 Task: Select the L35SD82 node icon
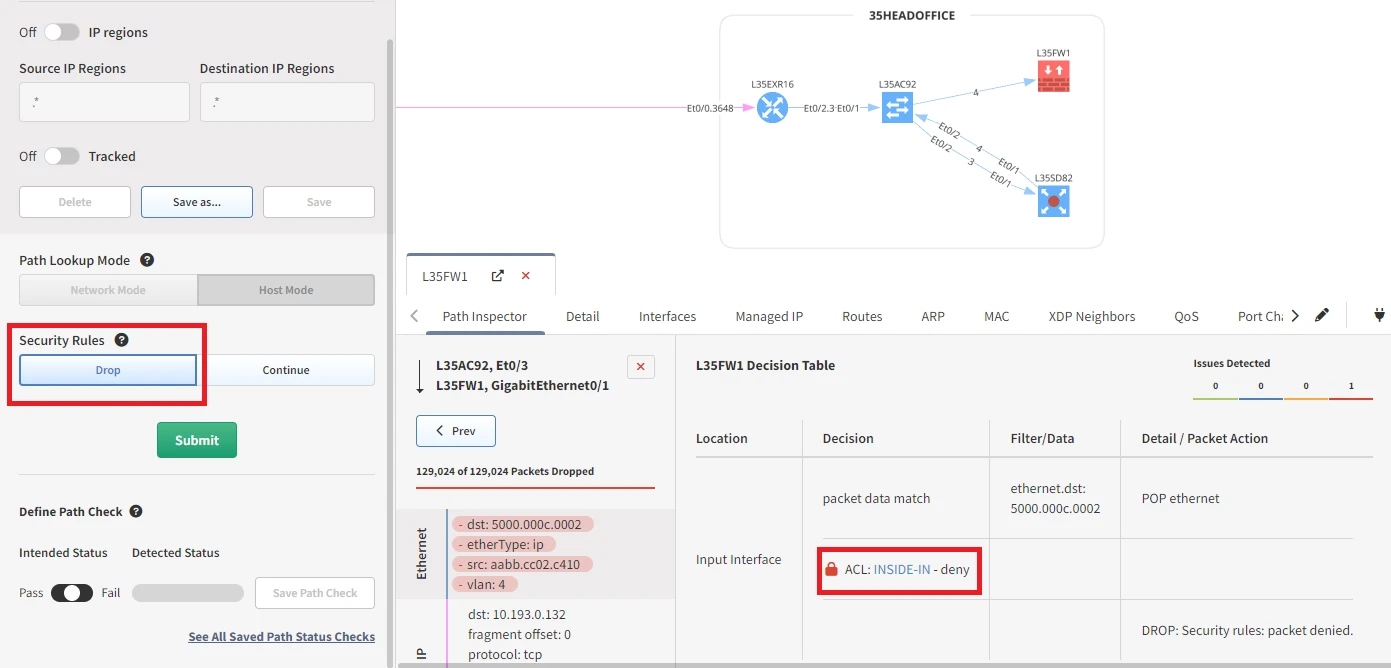click(x=1053, y=201)
